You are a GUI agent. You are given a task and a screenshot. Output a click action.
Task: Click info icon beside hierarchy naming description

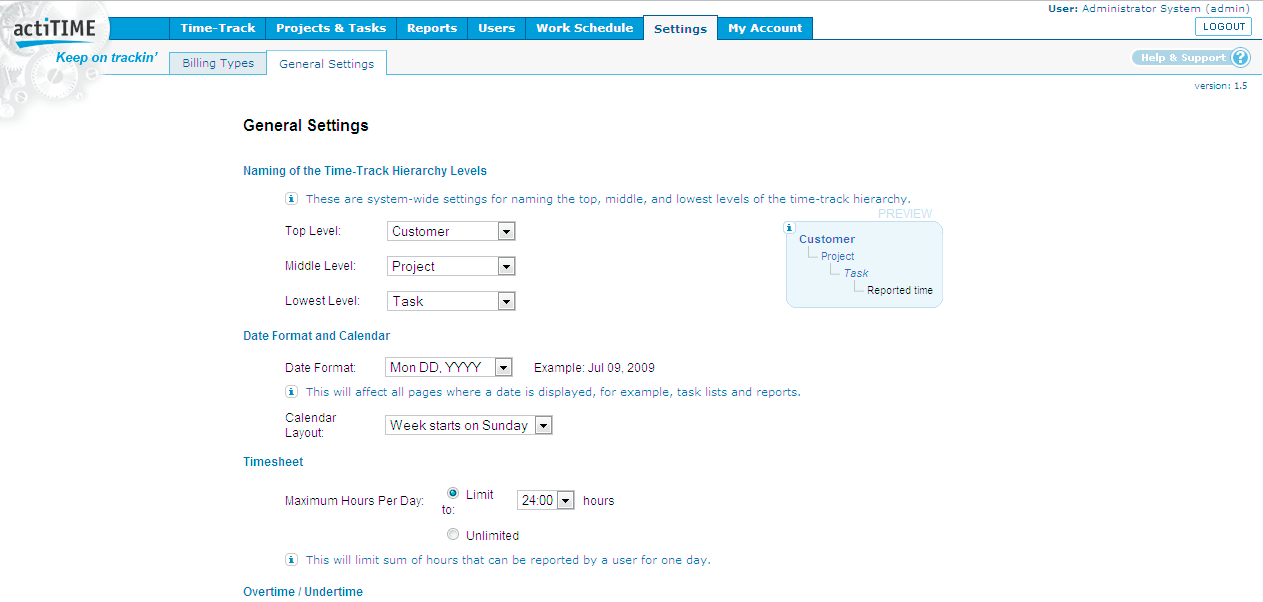pos(291,199)
